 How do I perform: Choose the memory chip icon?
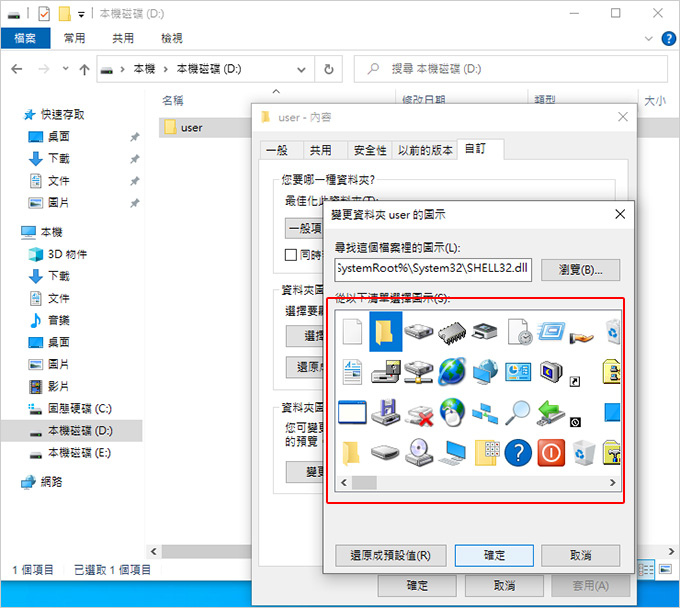(x=452, y=332)
